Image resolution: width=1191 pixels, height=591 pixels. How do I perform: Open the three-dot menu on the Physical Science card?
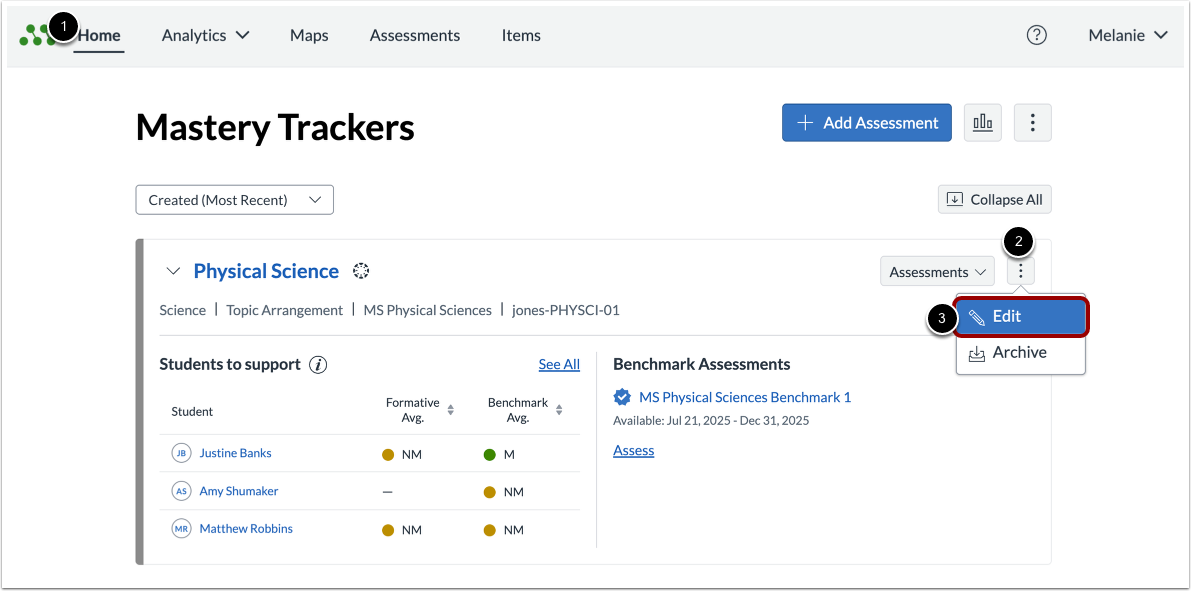[x=1019, y=271]
